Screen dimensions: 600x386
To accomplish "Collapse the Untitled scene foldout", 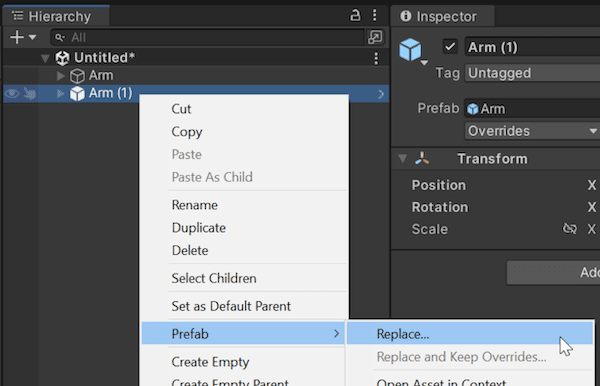I will click(x=45, y=58).
